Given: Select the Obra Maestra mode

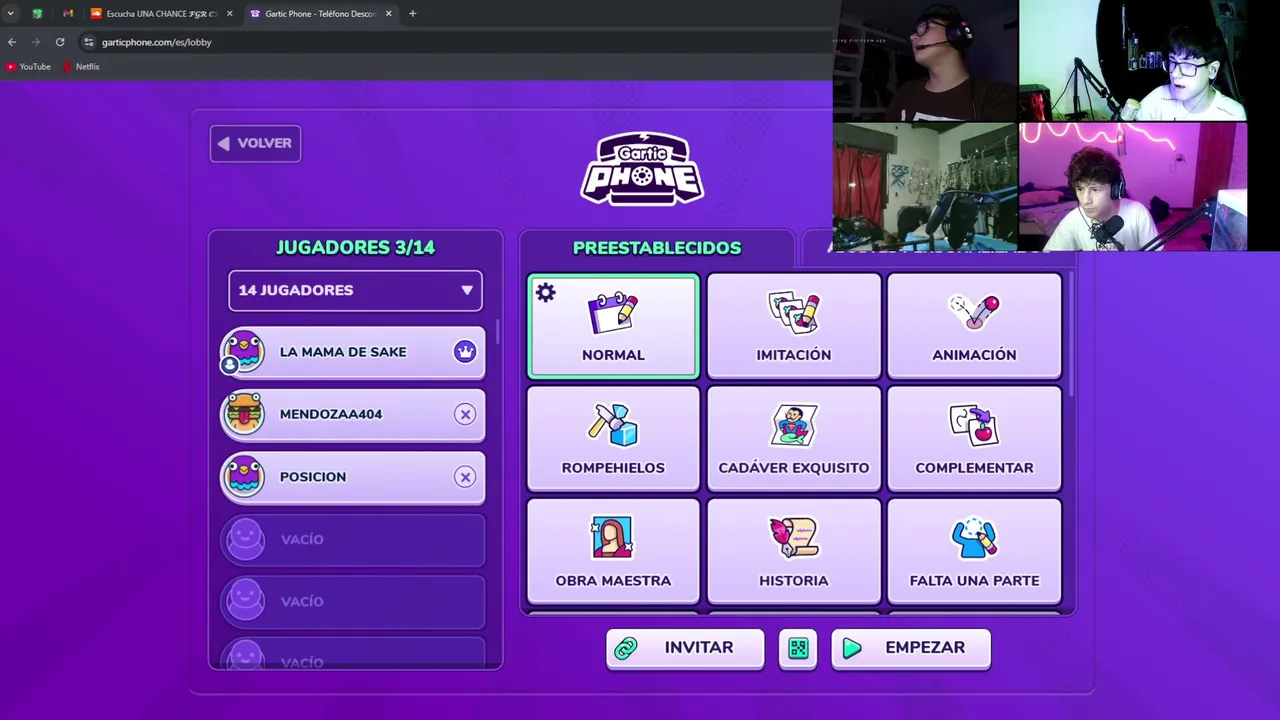Looking at the screenshot, I should (613, 552).
